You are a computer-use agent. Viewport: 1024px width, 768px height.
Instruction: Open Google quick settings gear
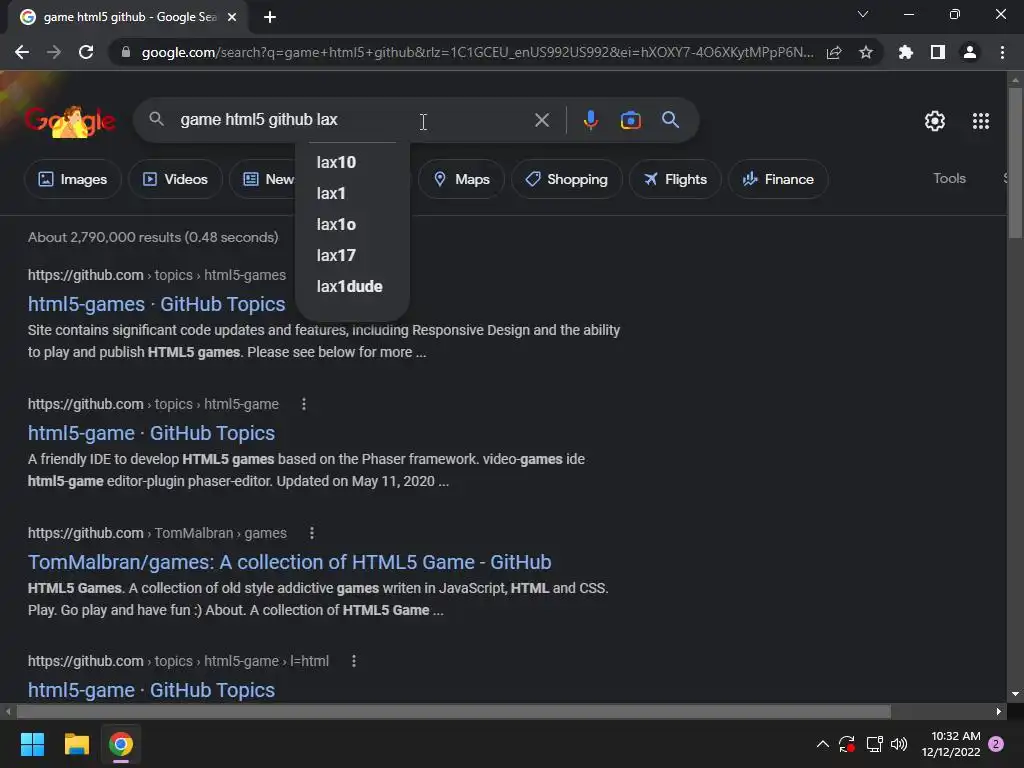click(935, 121)
